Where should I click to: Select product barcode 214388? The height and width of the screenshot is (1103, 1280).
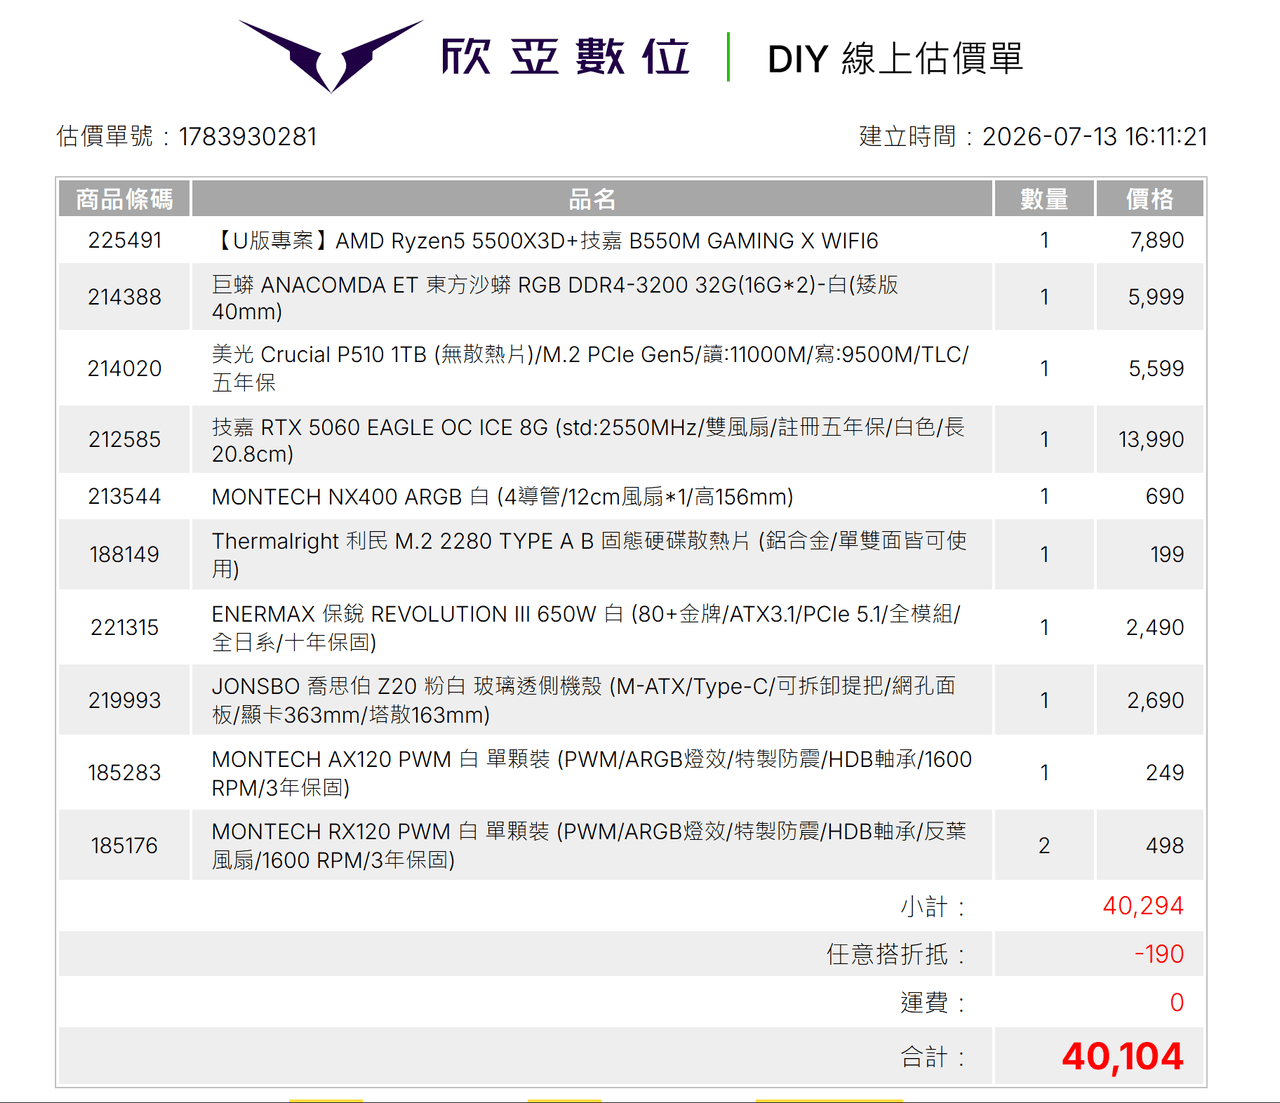(124, 297)
